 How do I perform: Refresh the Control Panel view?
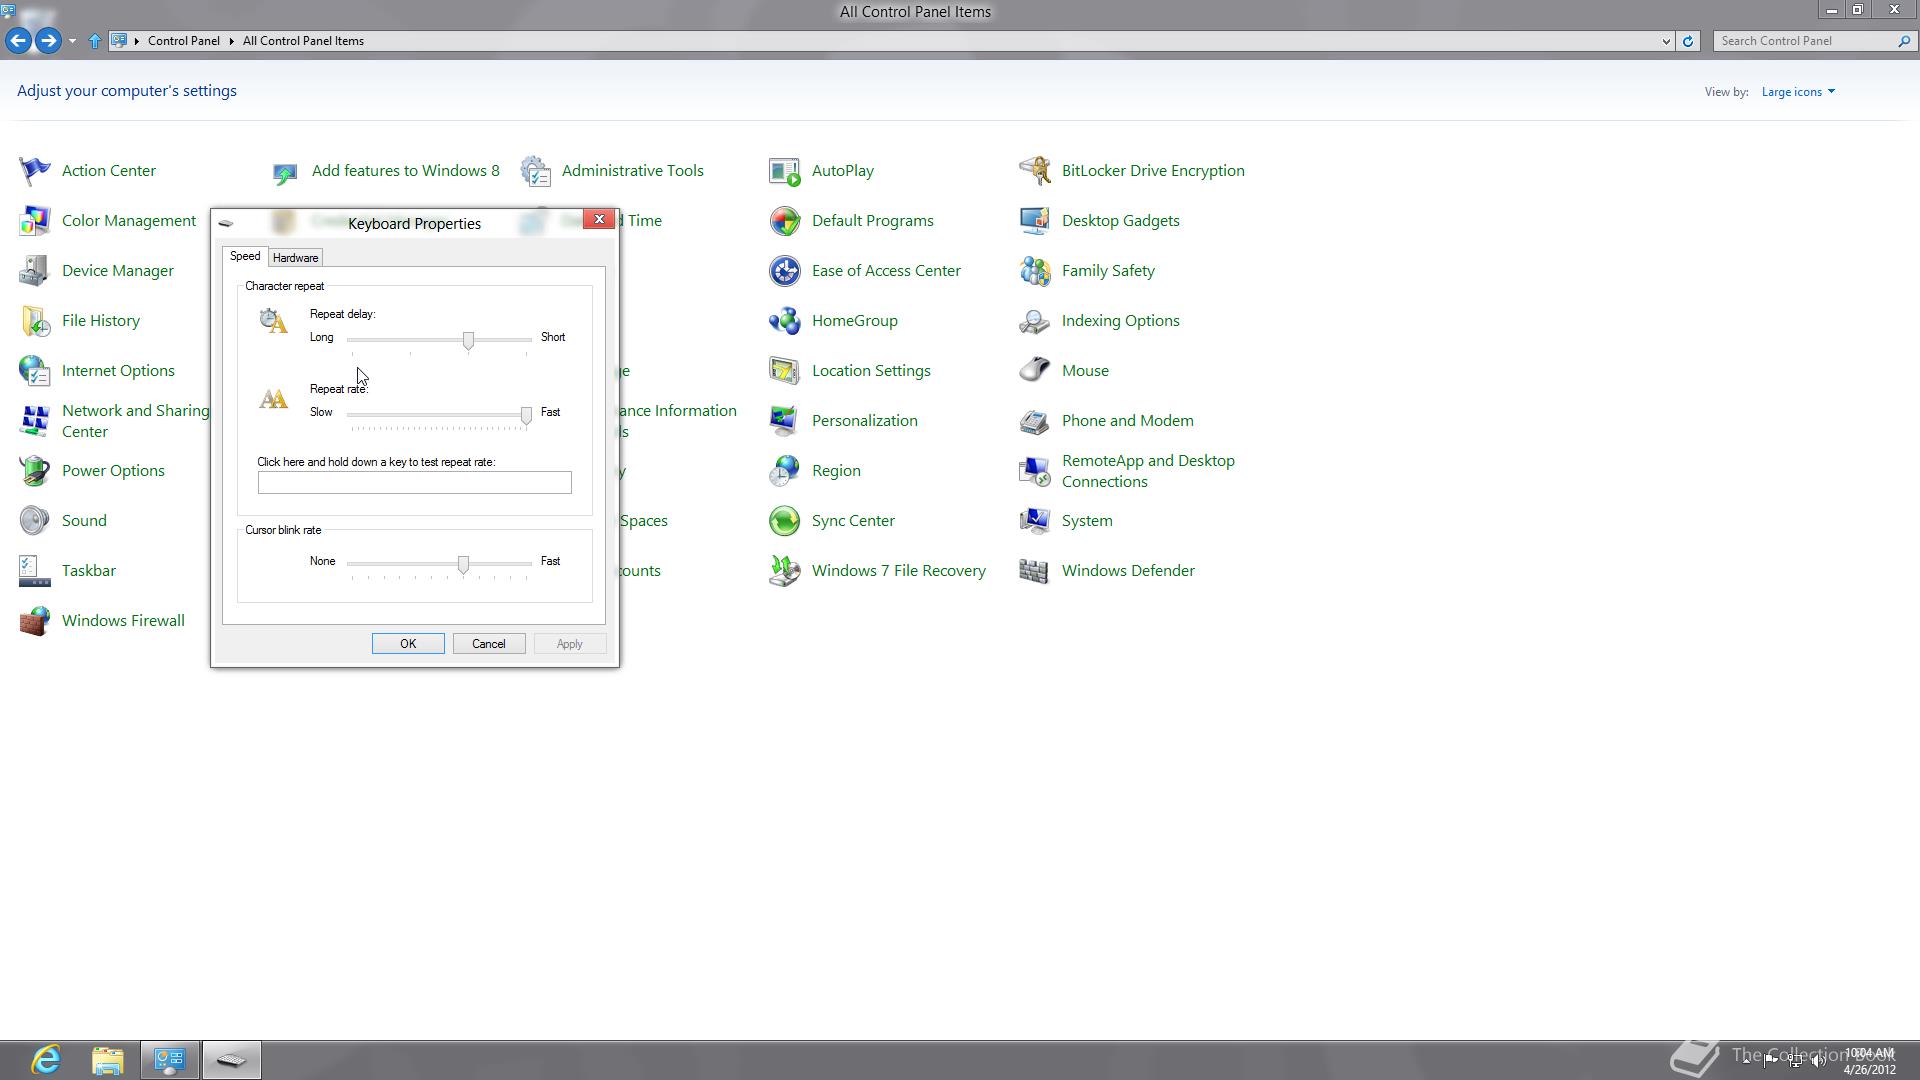pos(1688,41)
